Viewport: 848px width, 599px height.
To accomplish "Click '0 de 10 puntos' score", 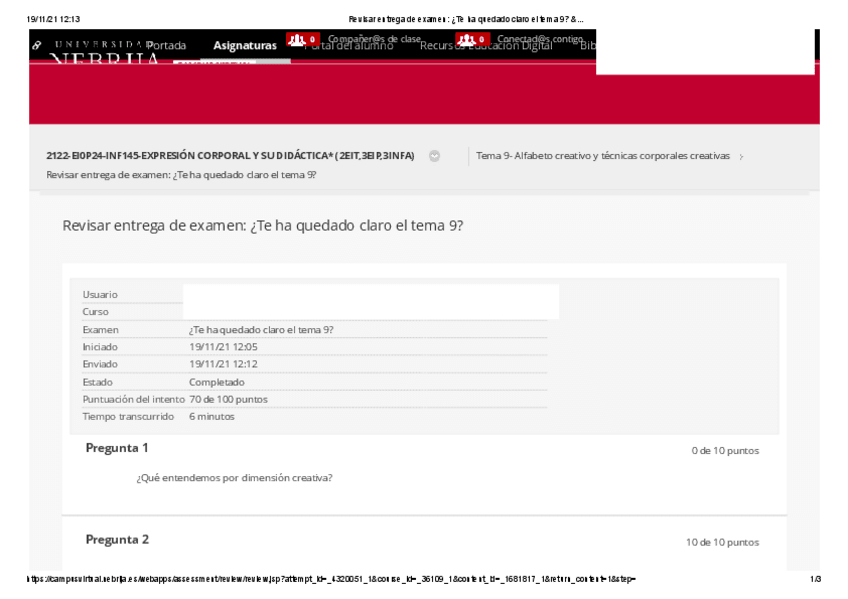I will tap(725, 451).
